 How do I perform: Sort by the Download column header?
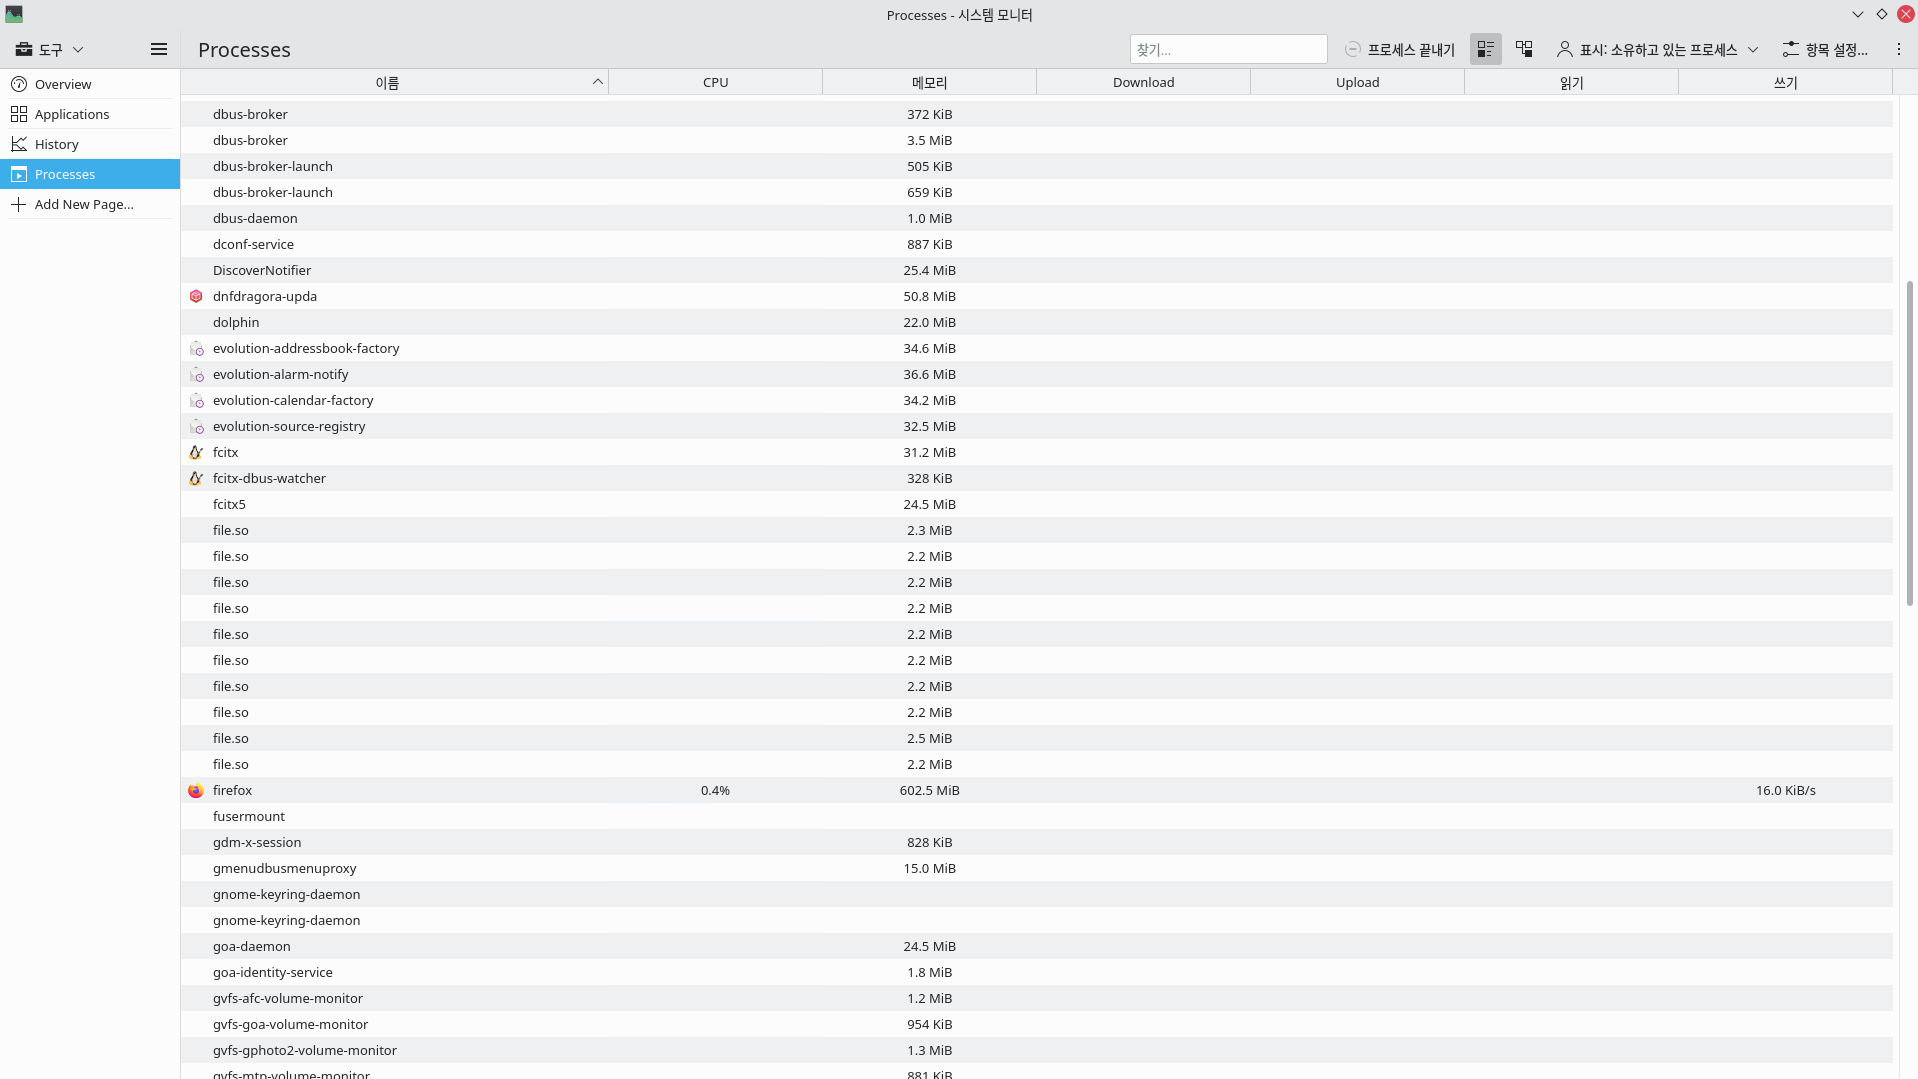[1143, 82]
